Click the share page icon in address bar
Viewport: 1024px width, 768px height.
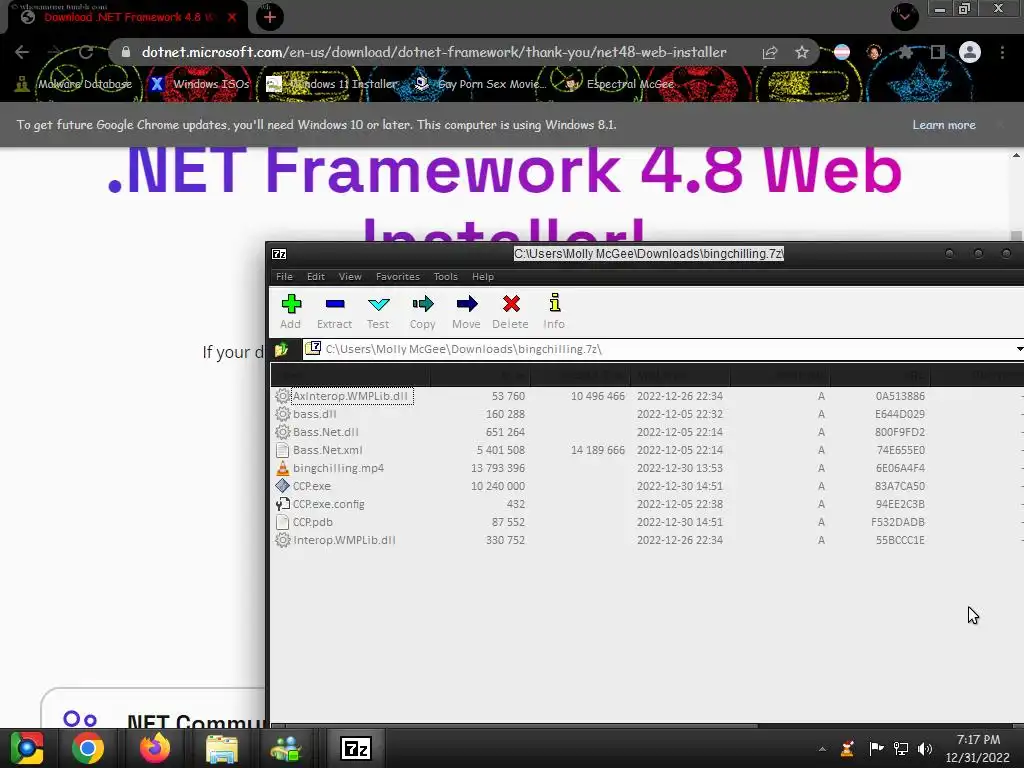tap(770, 52)
